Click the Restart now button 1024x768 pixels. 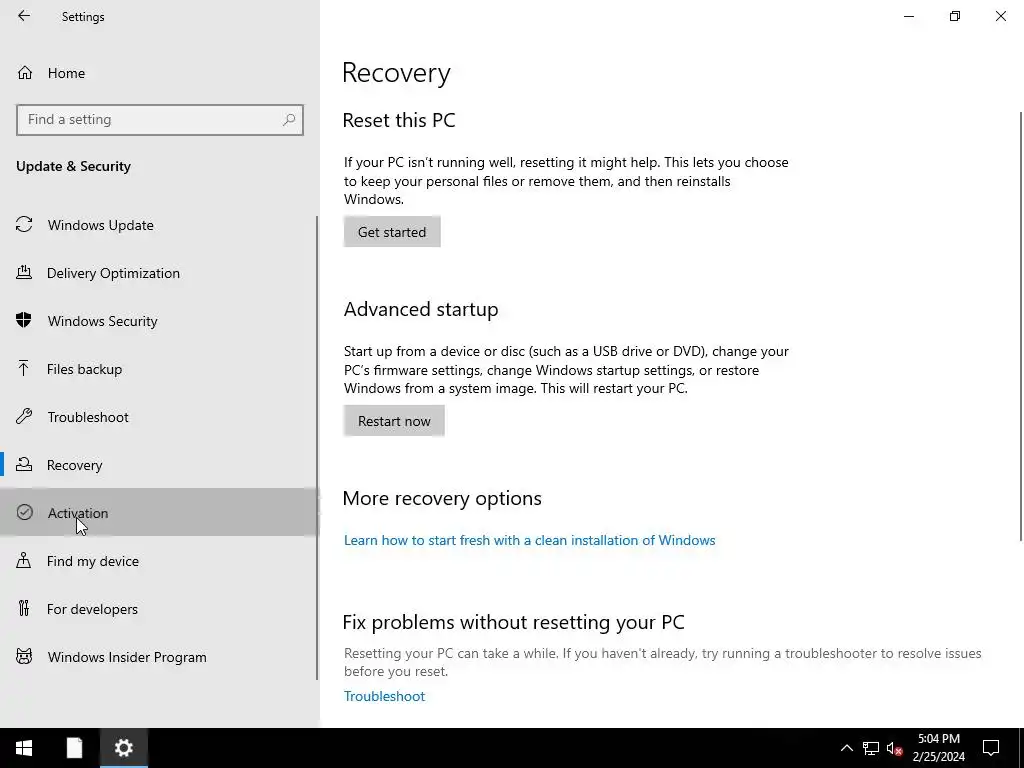pyautogui.click(x=394, y=421)
